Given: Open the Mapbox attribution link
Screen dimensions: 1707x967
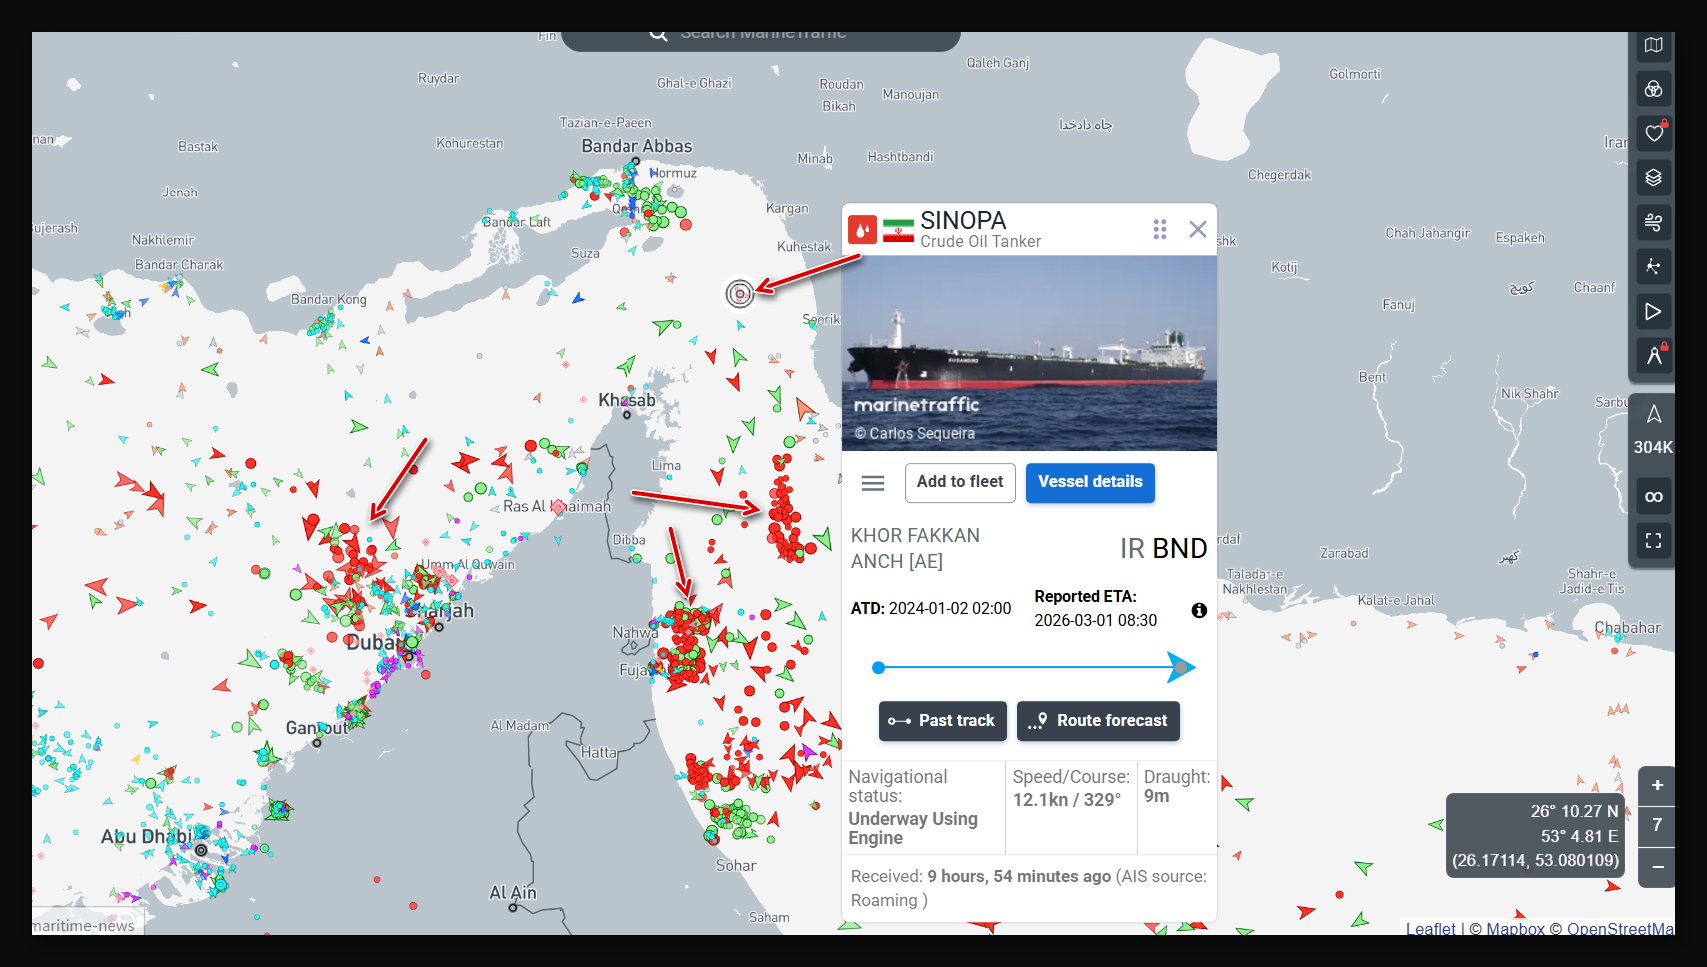Looking at the screenshot, I should 1515,928.
